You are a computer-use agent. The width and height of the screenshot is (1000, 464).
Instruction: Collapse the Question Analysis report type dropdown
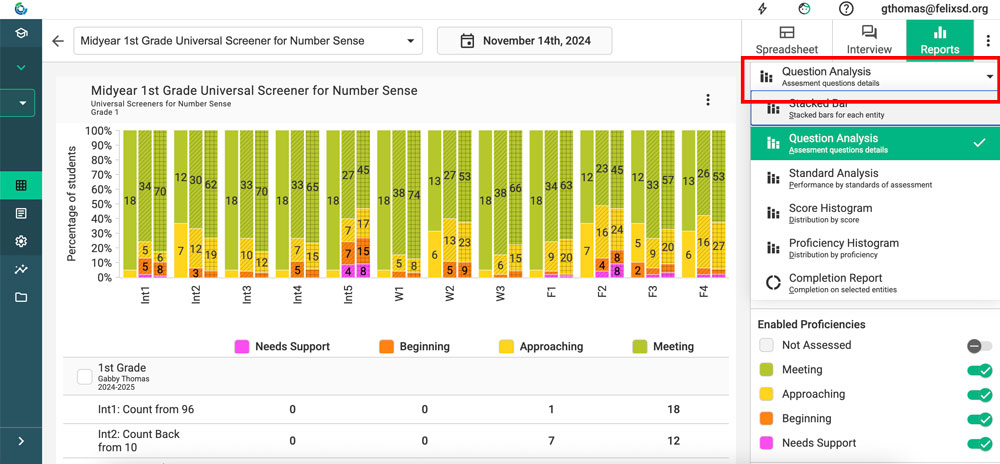click(989, 76)
